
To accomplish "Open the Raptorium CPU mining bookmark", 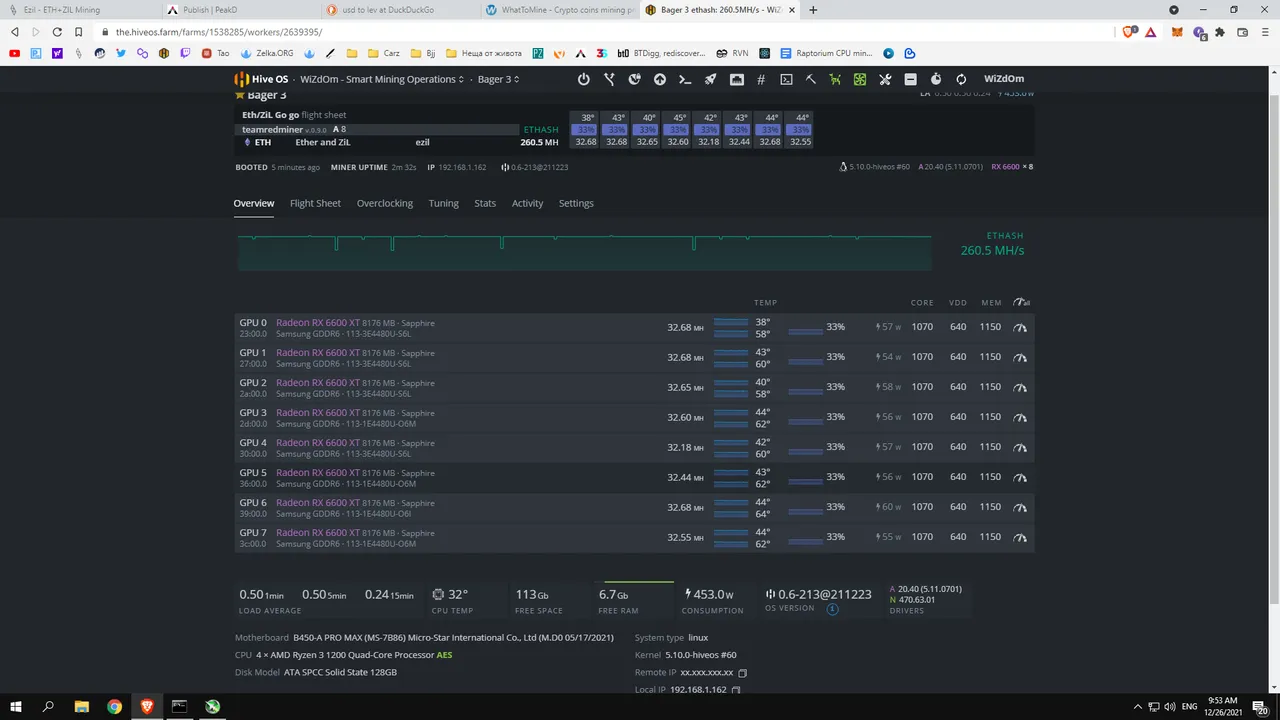I will [826, 53].
